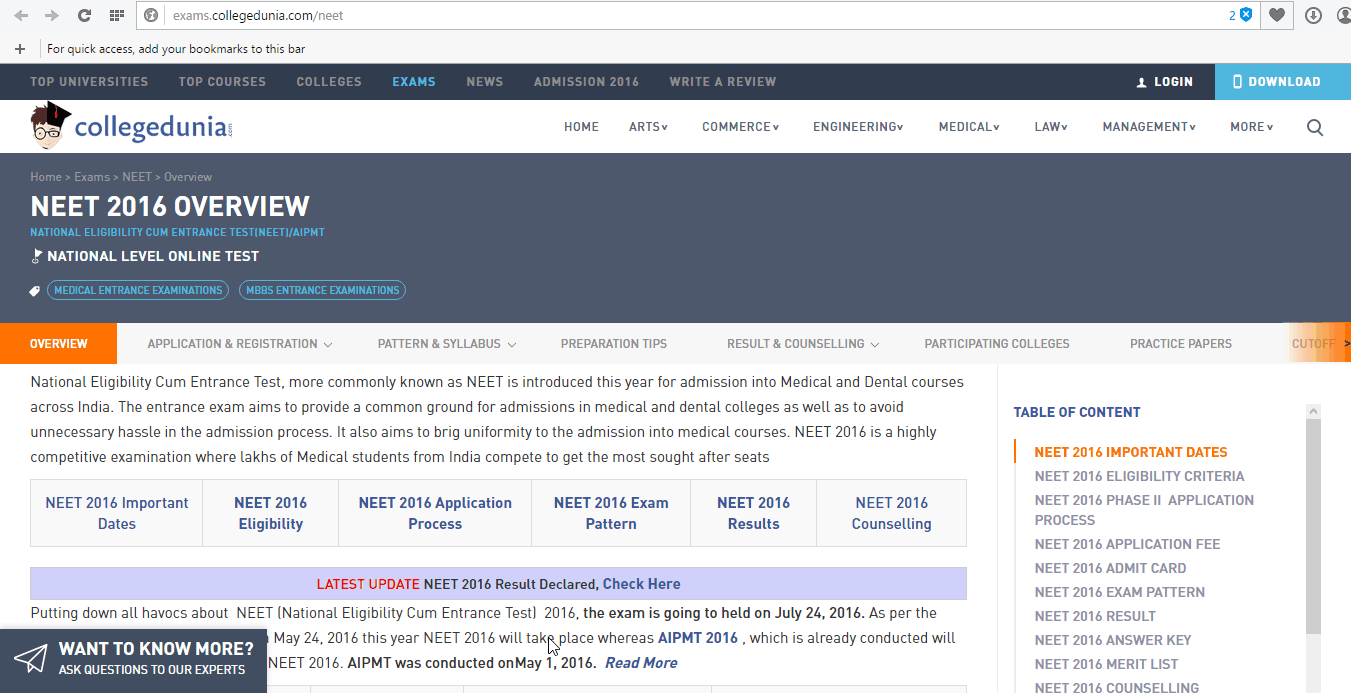Click the AIPMT 2016 link in paragraph
The width and height of the screenshot is (1351, 693).
(x=698, y=638)
